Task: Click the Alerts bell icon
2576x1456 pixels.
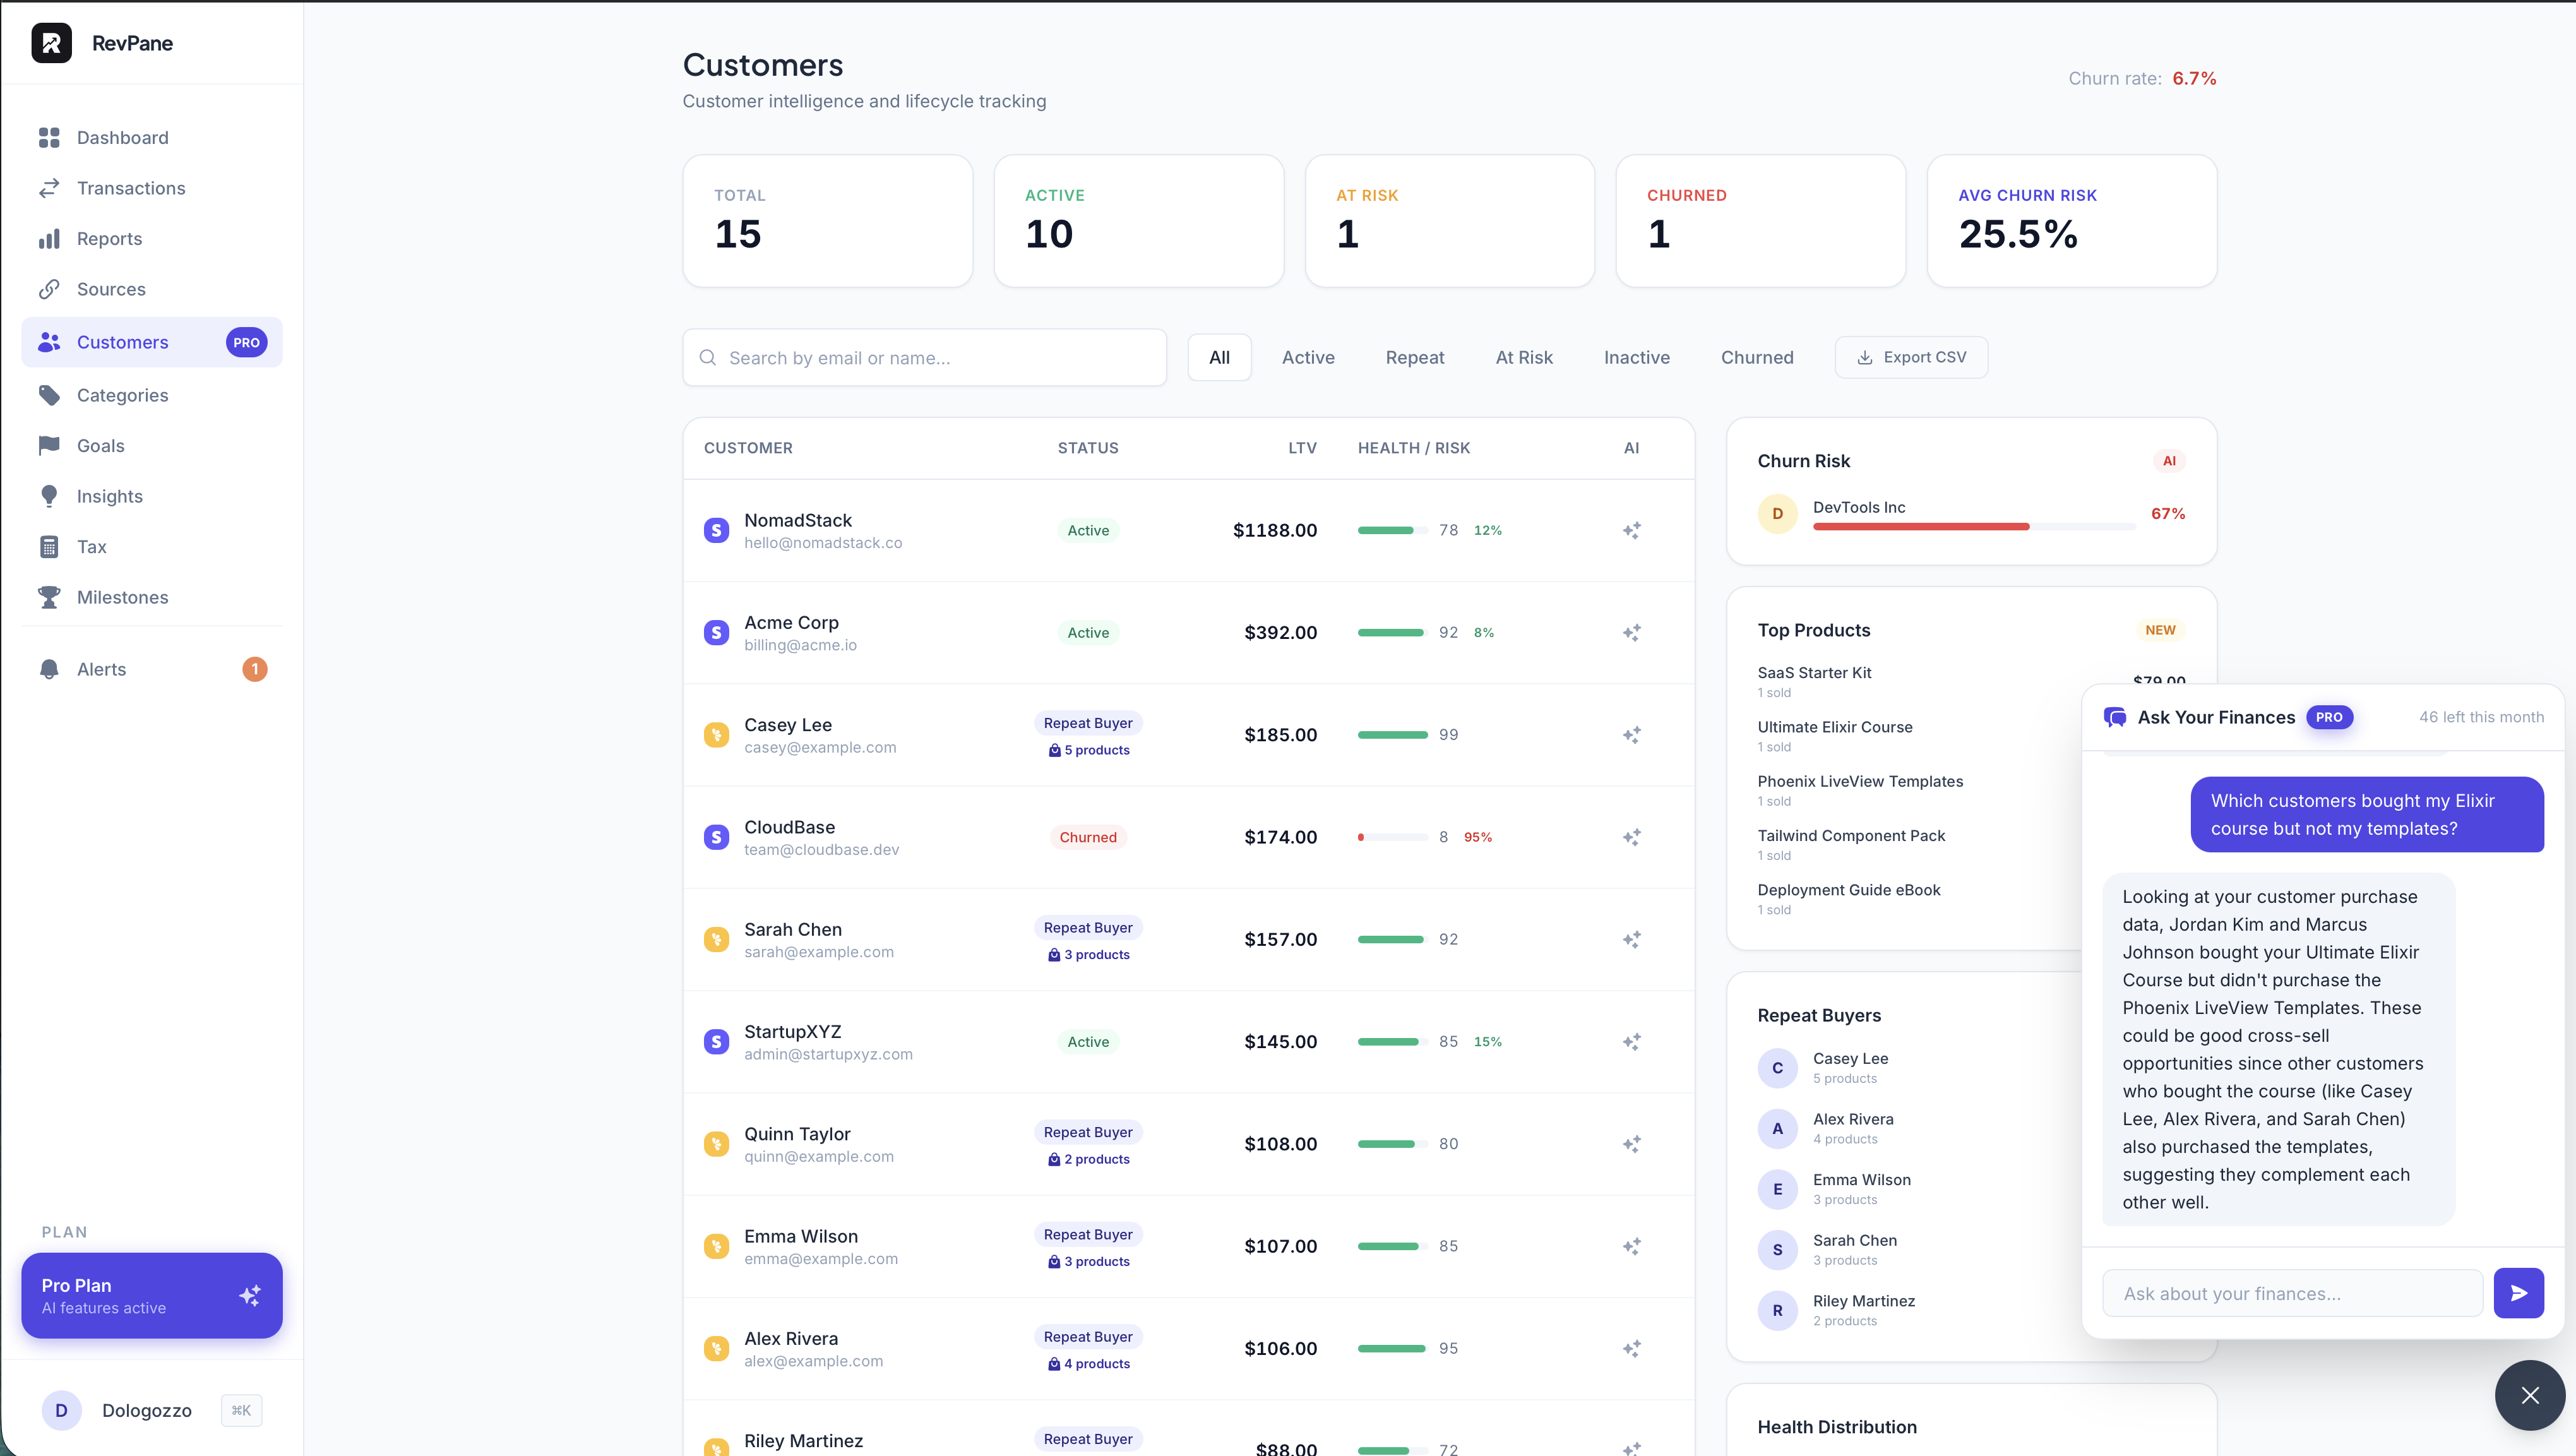Action: pos(49,669)
